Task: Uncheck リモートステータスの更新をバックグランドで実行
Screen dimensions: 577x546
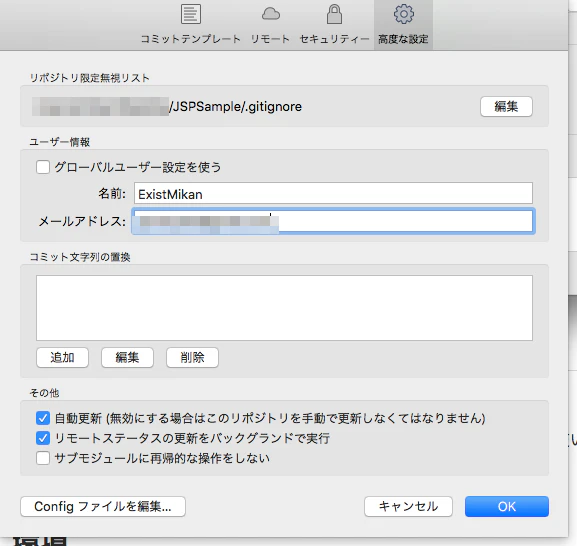Action: pos(43,438)
